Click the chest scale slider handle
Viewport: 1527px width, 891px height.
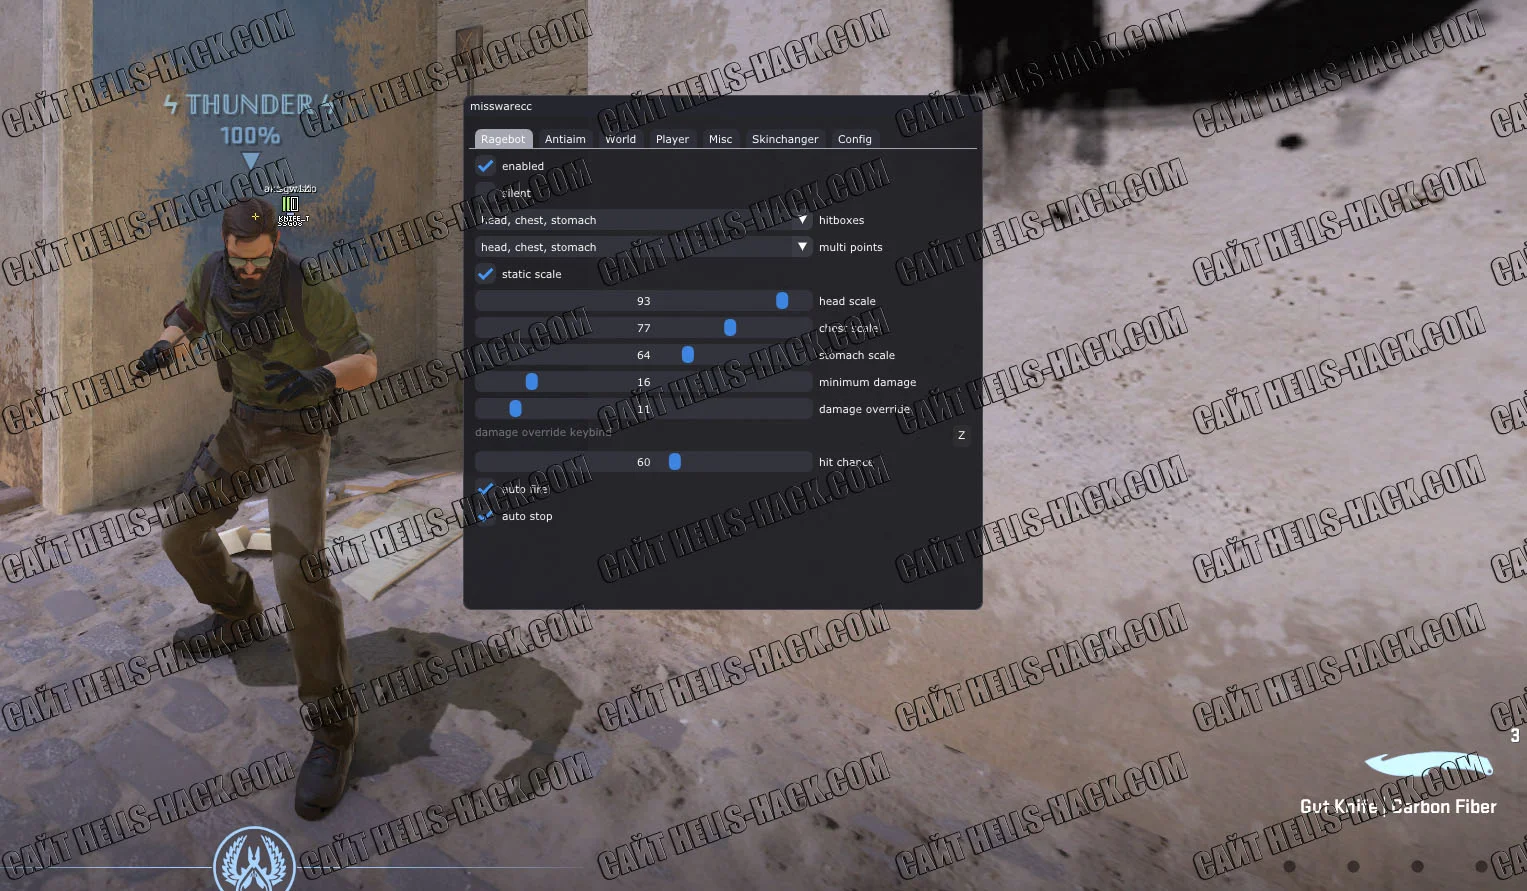click(730, 328)
